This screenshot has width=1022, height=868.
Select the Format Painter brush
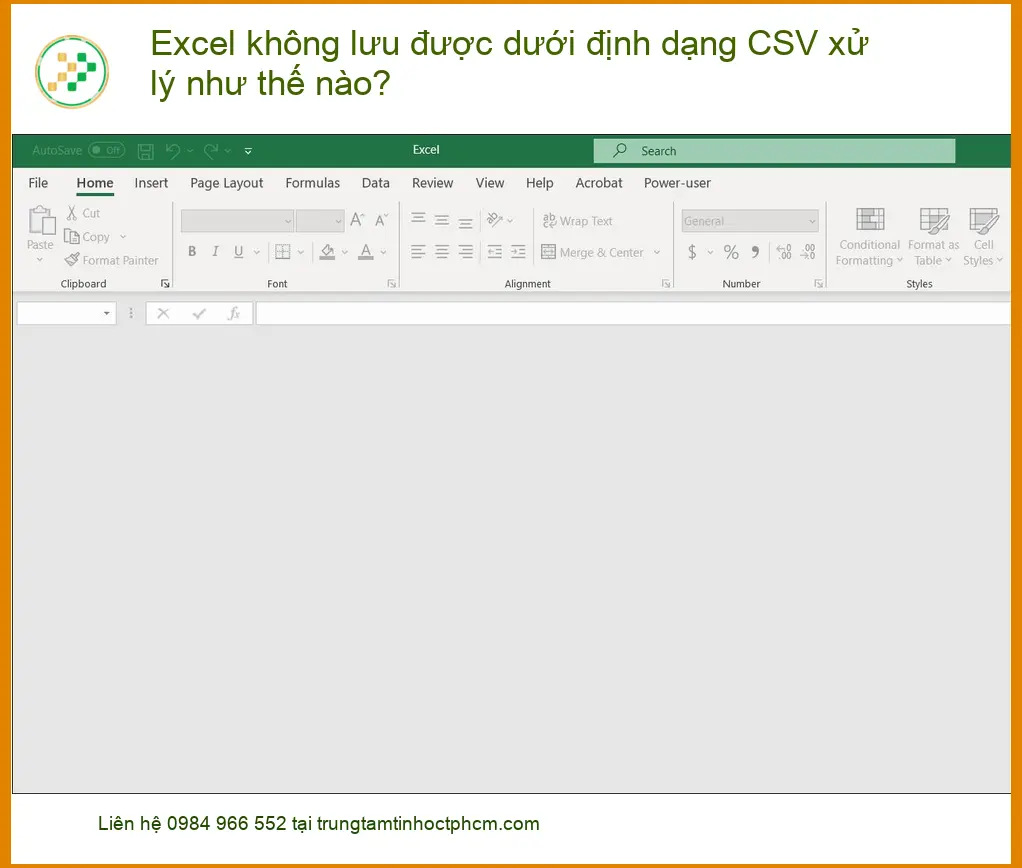[x=111, y=261]
